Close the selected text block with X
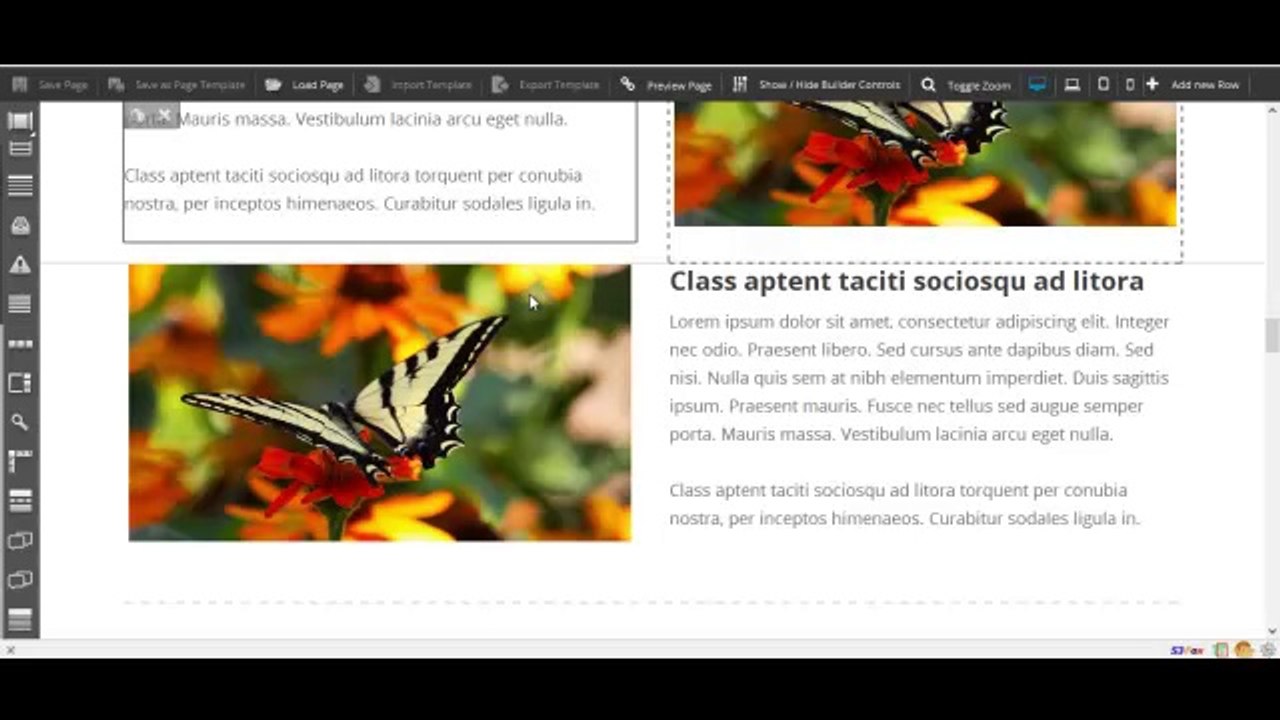 point(165,116)
